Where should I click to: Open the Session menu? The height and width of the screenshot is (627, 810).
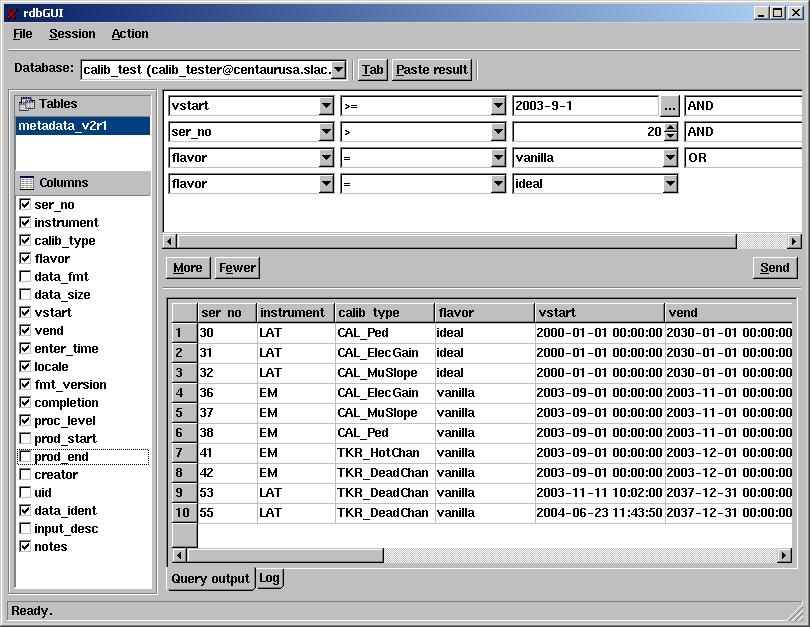(x=72, y=34)
